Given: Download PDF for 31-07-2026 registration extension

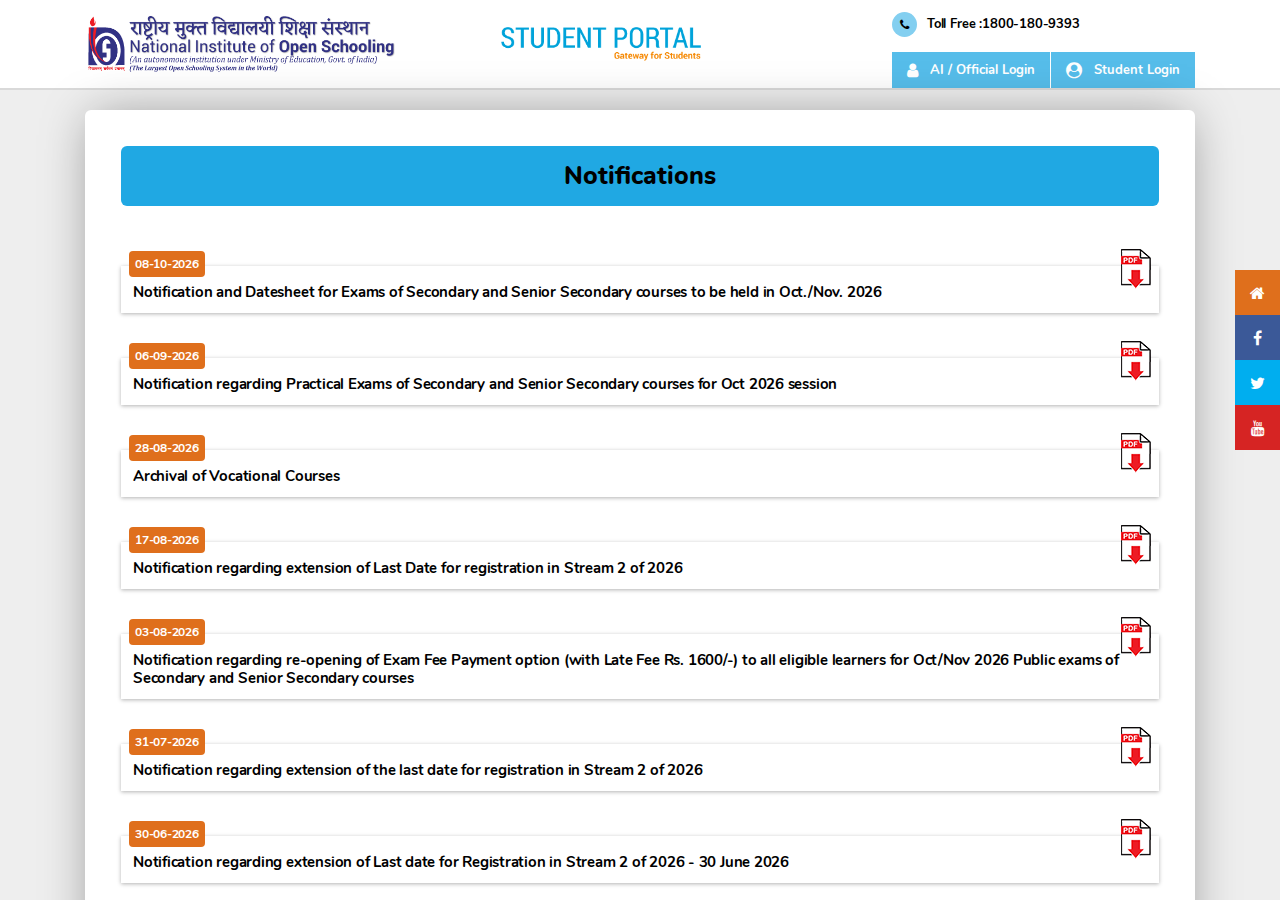Looking at the screenshot, I should [x=1135, y=746].
